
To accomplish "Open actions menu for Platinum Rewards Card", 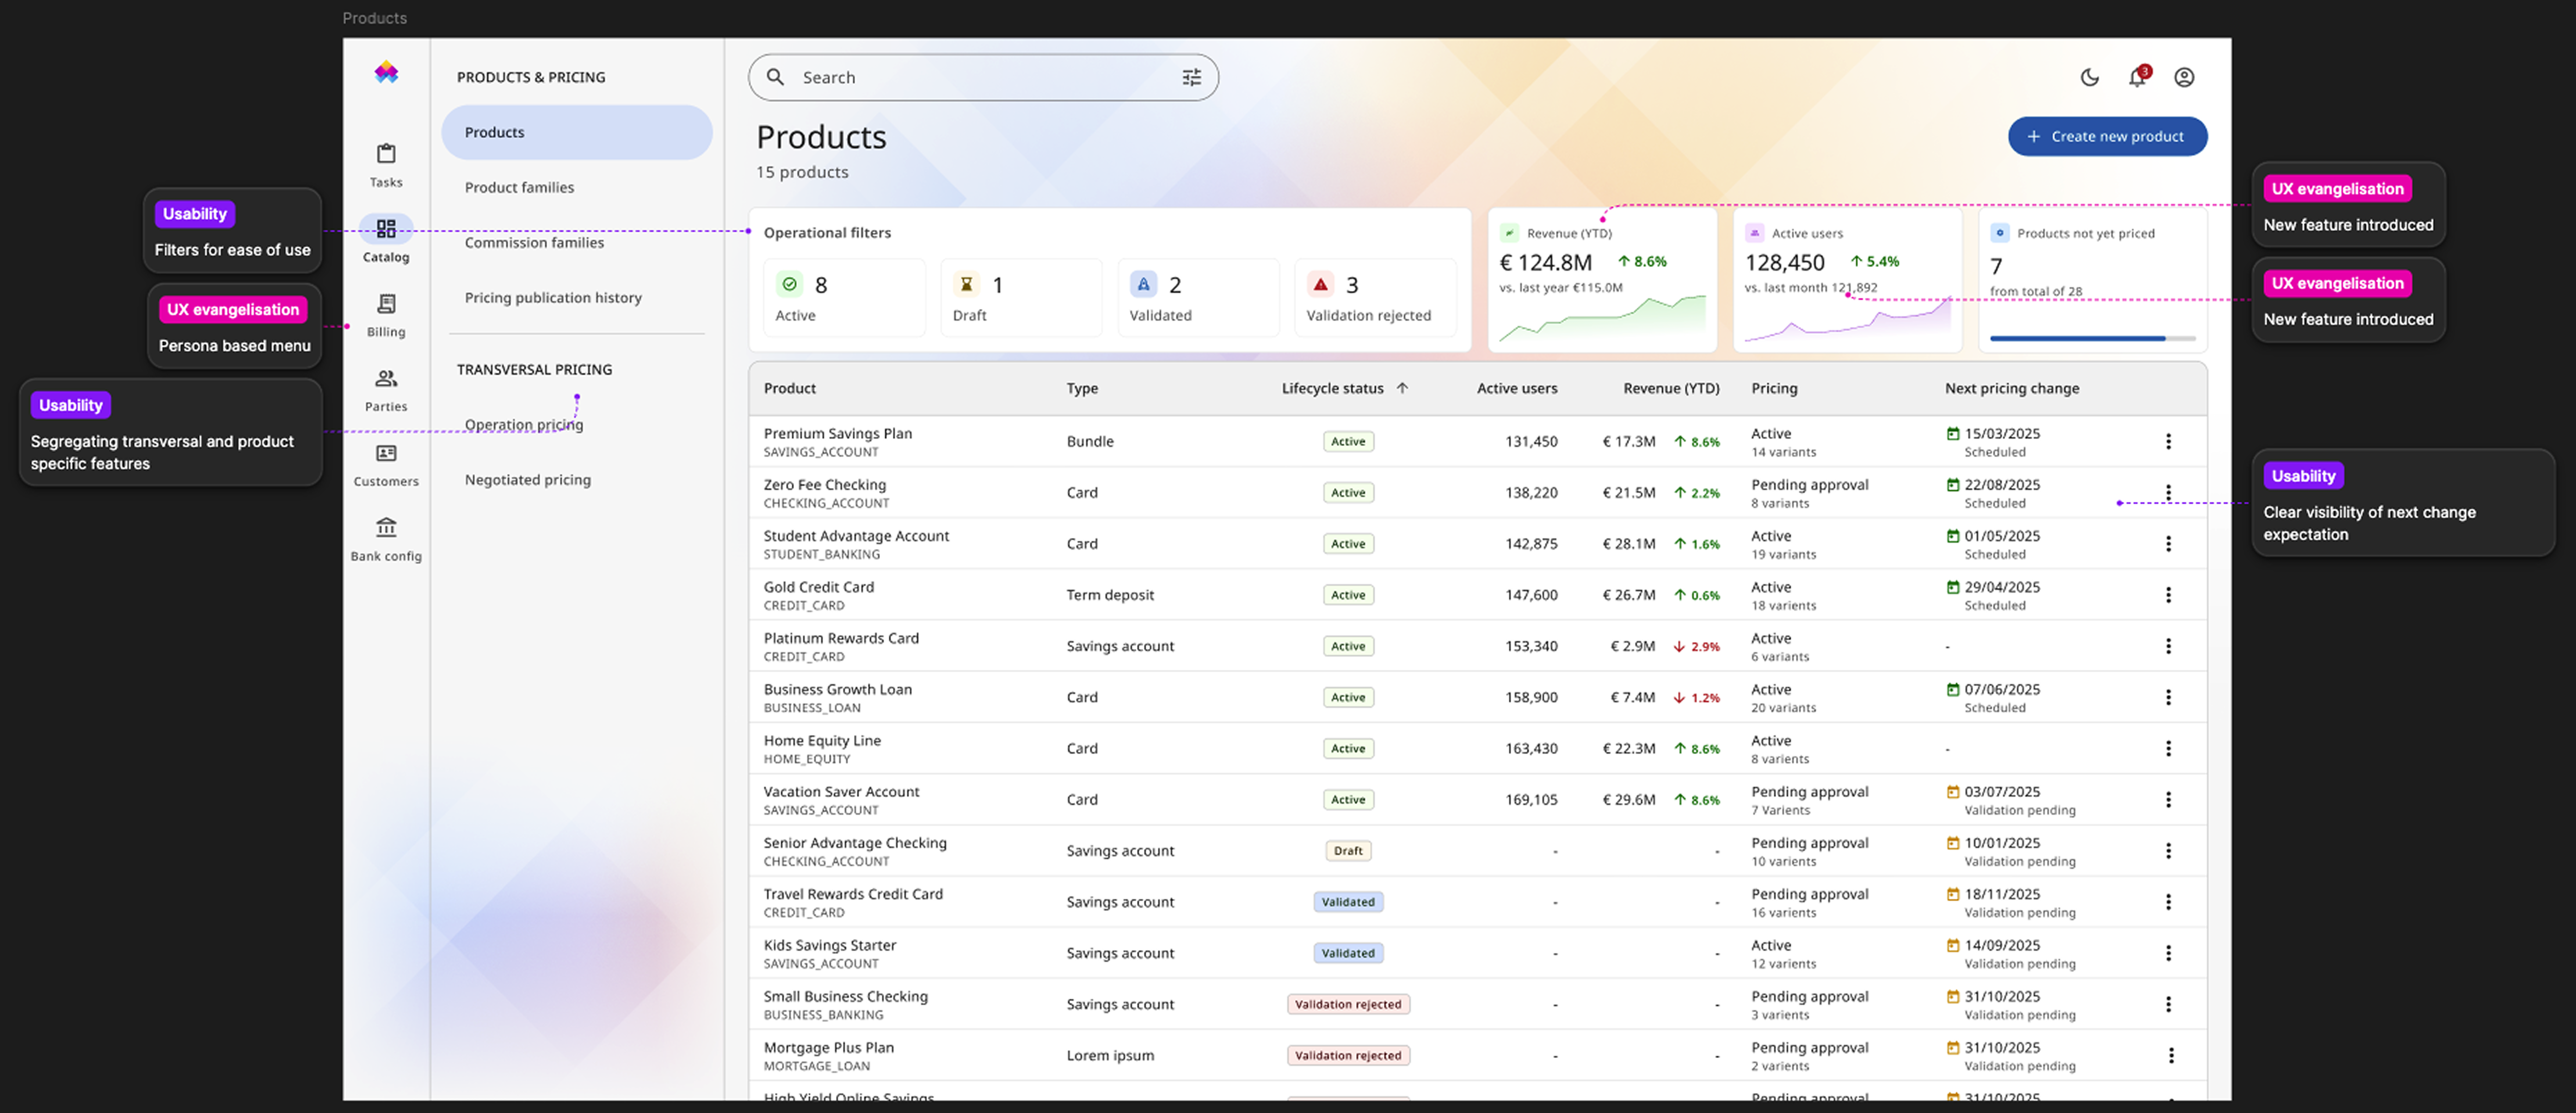I will tap(2168, 646).
